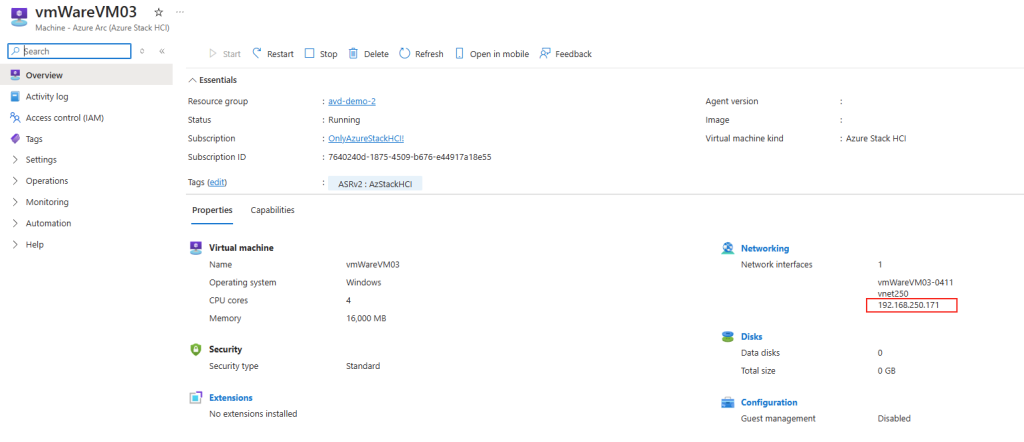Screen dimensions: 1024x442
Task: Click the ASRv2 : AzStackHCI tag chip
Action: [375, 184]
